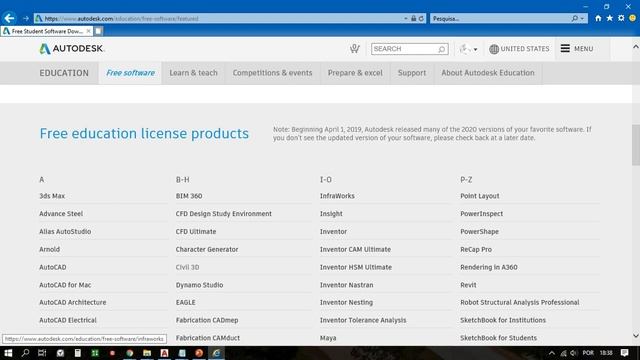Image resolution: width=640 pixels, height=360 pixels.
Task: Open Windows taskbar search magnifier
Action: (25, 353)
